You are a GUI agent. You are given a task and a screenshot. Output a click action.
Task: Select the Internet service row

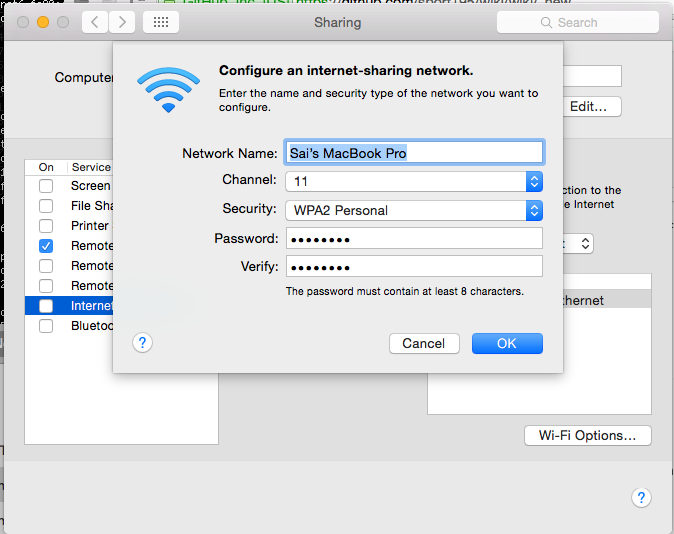pyautogui.click(x=69, y=306)
